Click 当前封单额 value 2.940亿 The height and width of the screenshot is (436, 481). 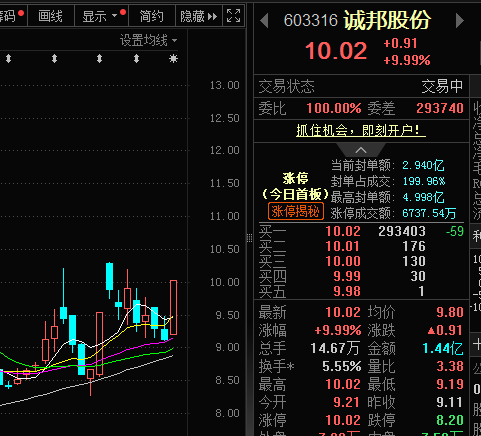(423, 165)
